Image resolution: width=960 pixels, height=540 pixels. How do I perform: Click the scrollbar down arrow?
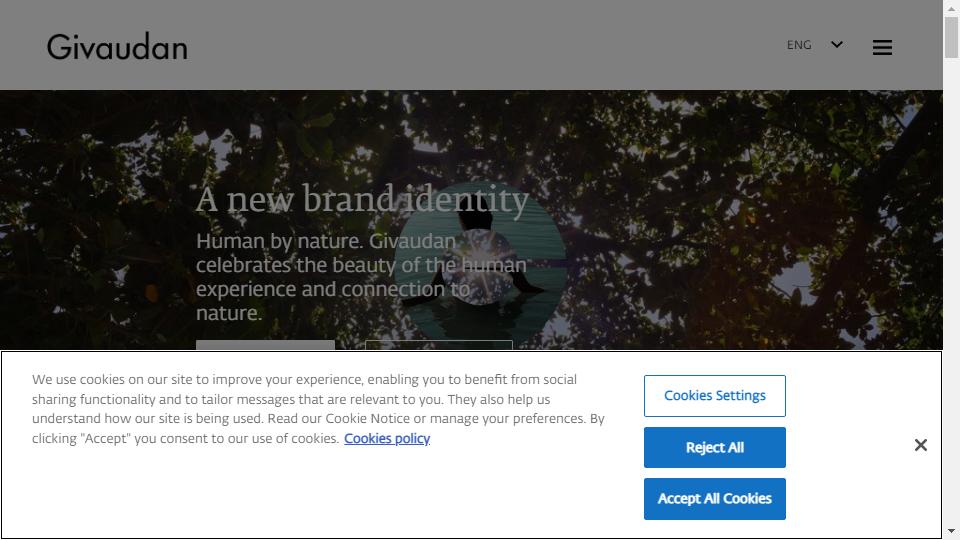pyautogui.click(x=951, y=531)
